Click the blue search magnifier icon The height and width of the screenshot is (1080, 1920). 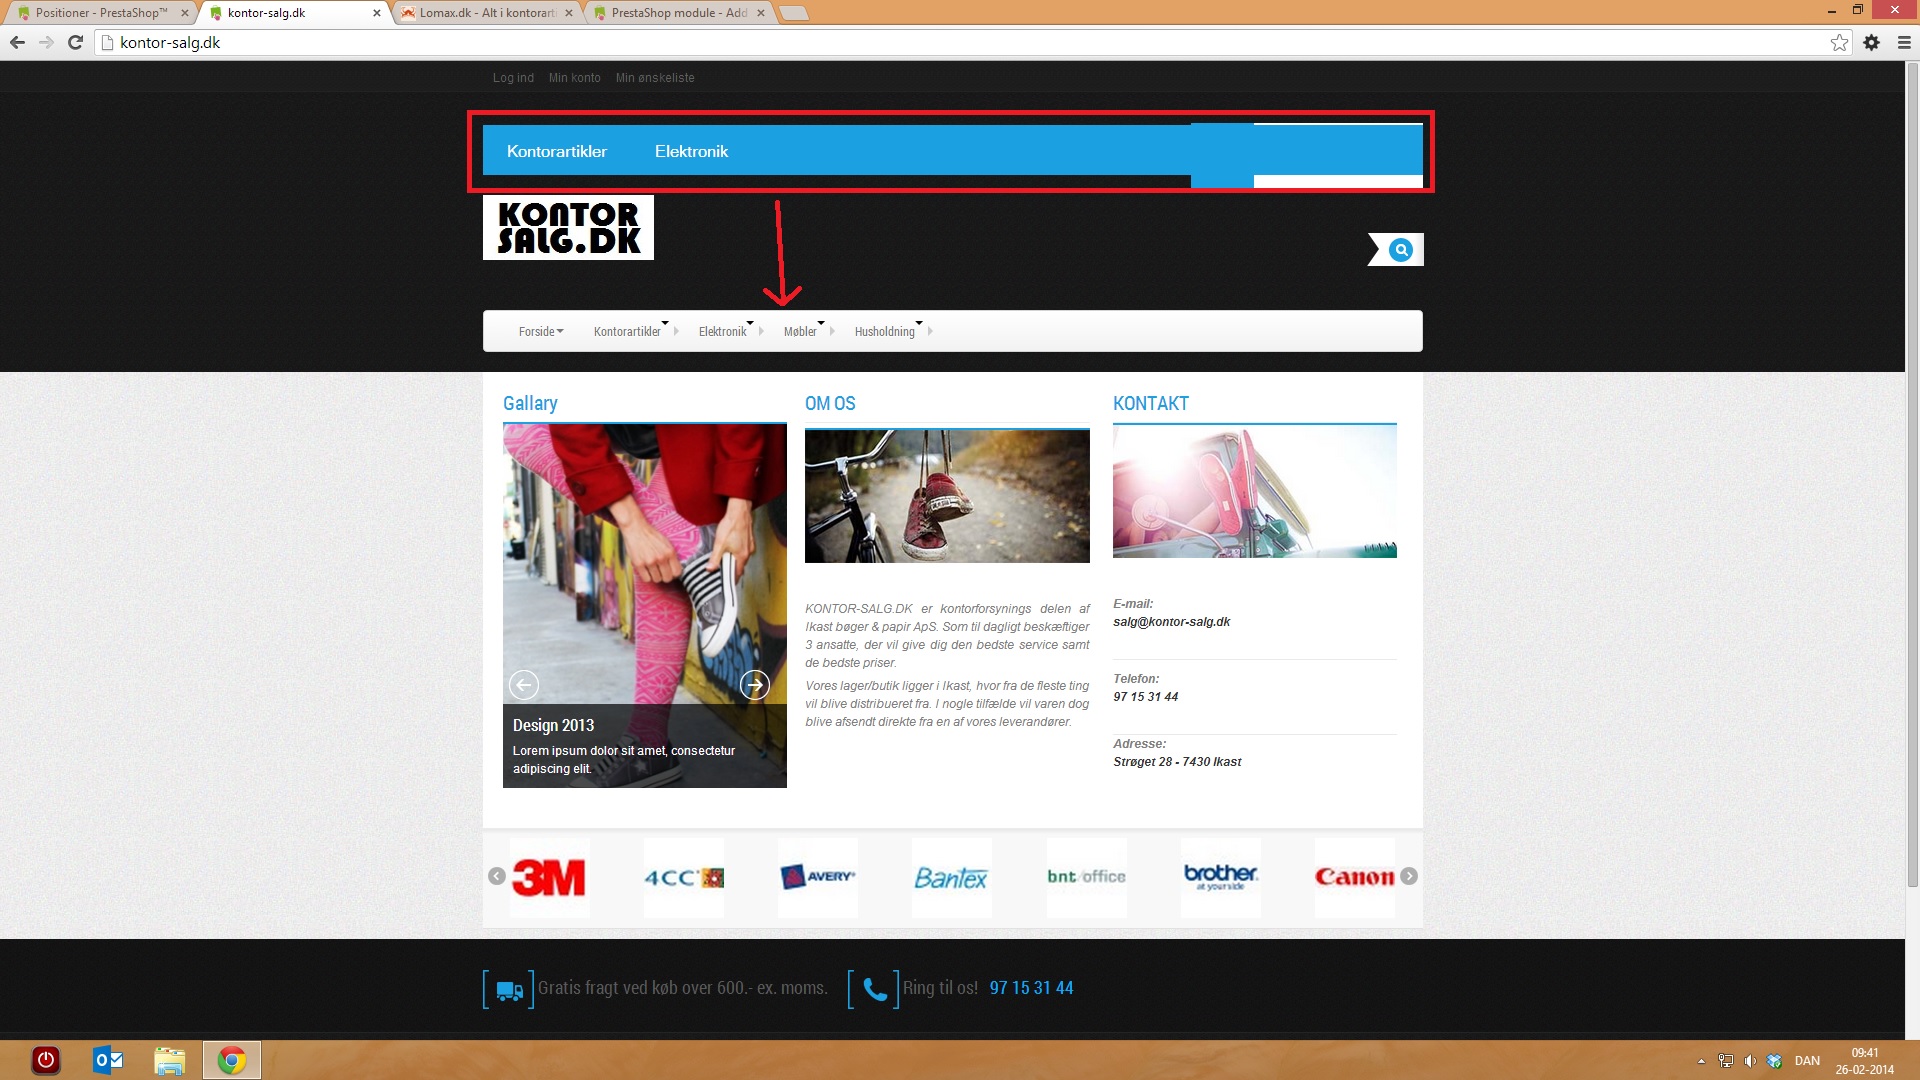[x=1401, y=250]
